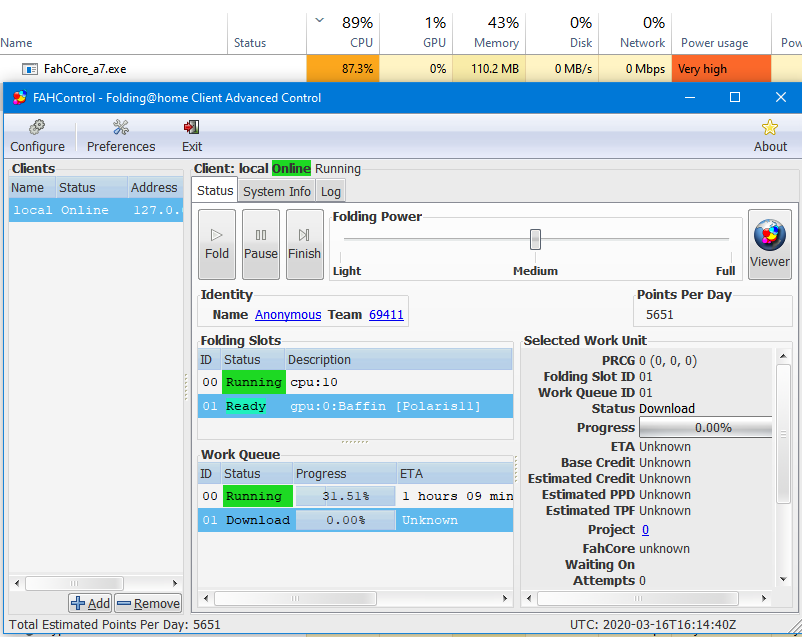Click the Work Queue Progress column header
This screenshot has width=802, height=637.
(x=344, y=474)
